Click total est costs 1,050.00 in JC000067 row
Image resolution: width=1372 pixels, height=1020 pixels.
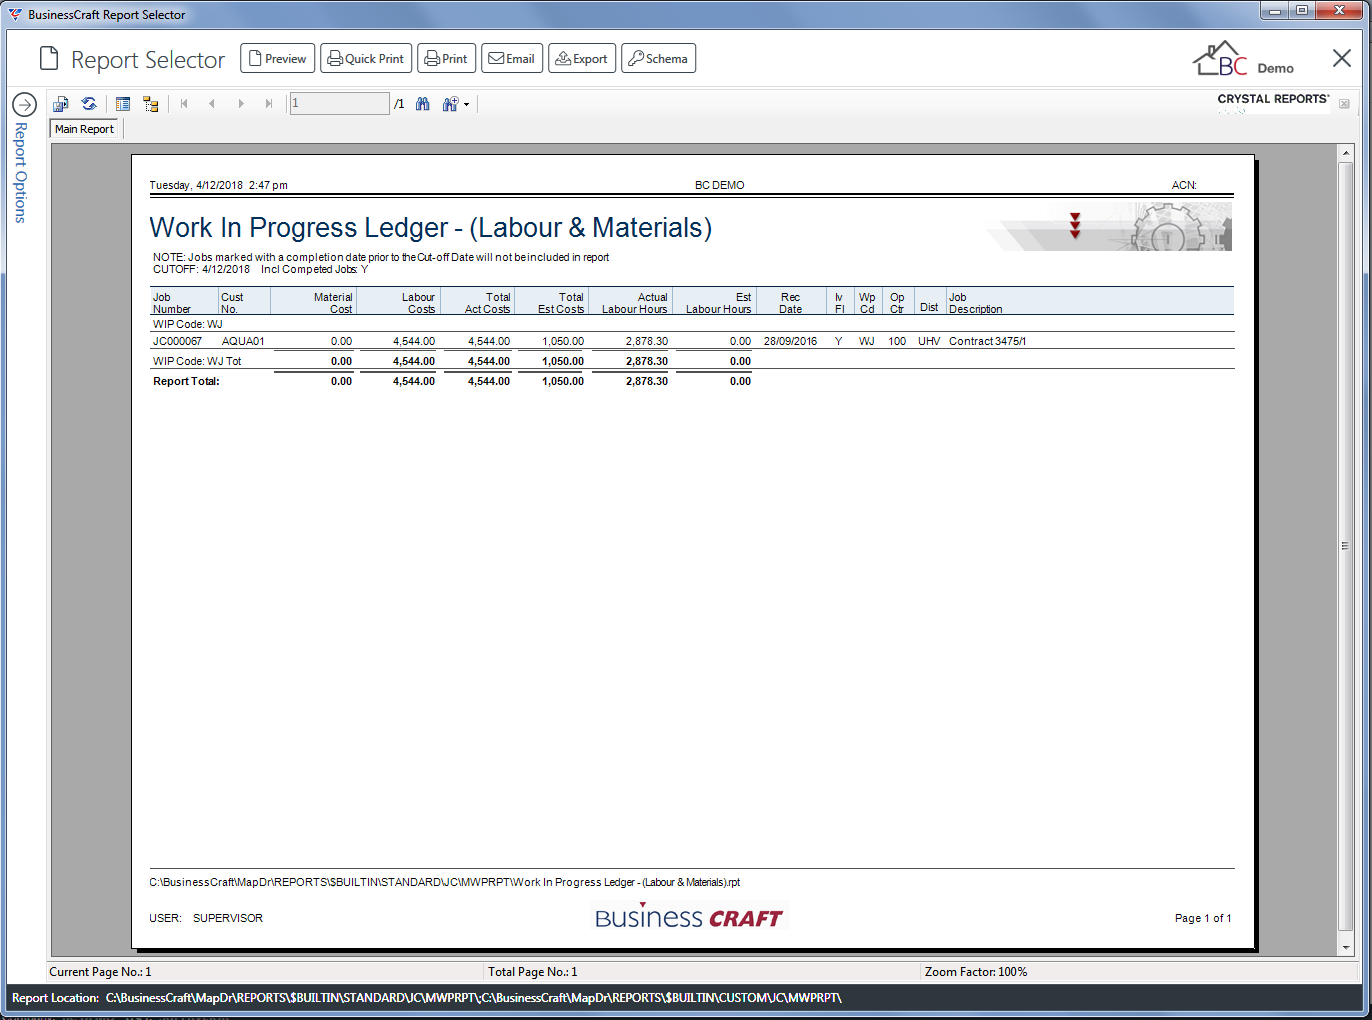[563, 341]
